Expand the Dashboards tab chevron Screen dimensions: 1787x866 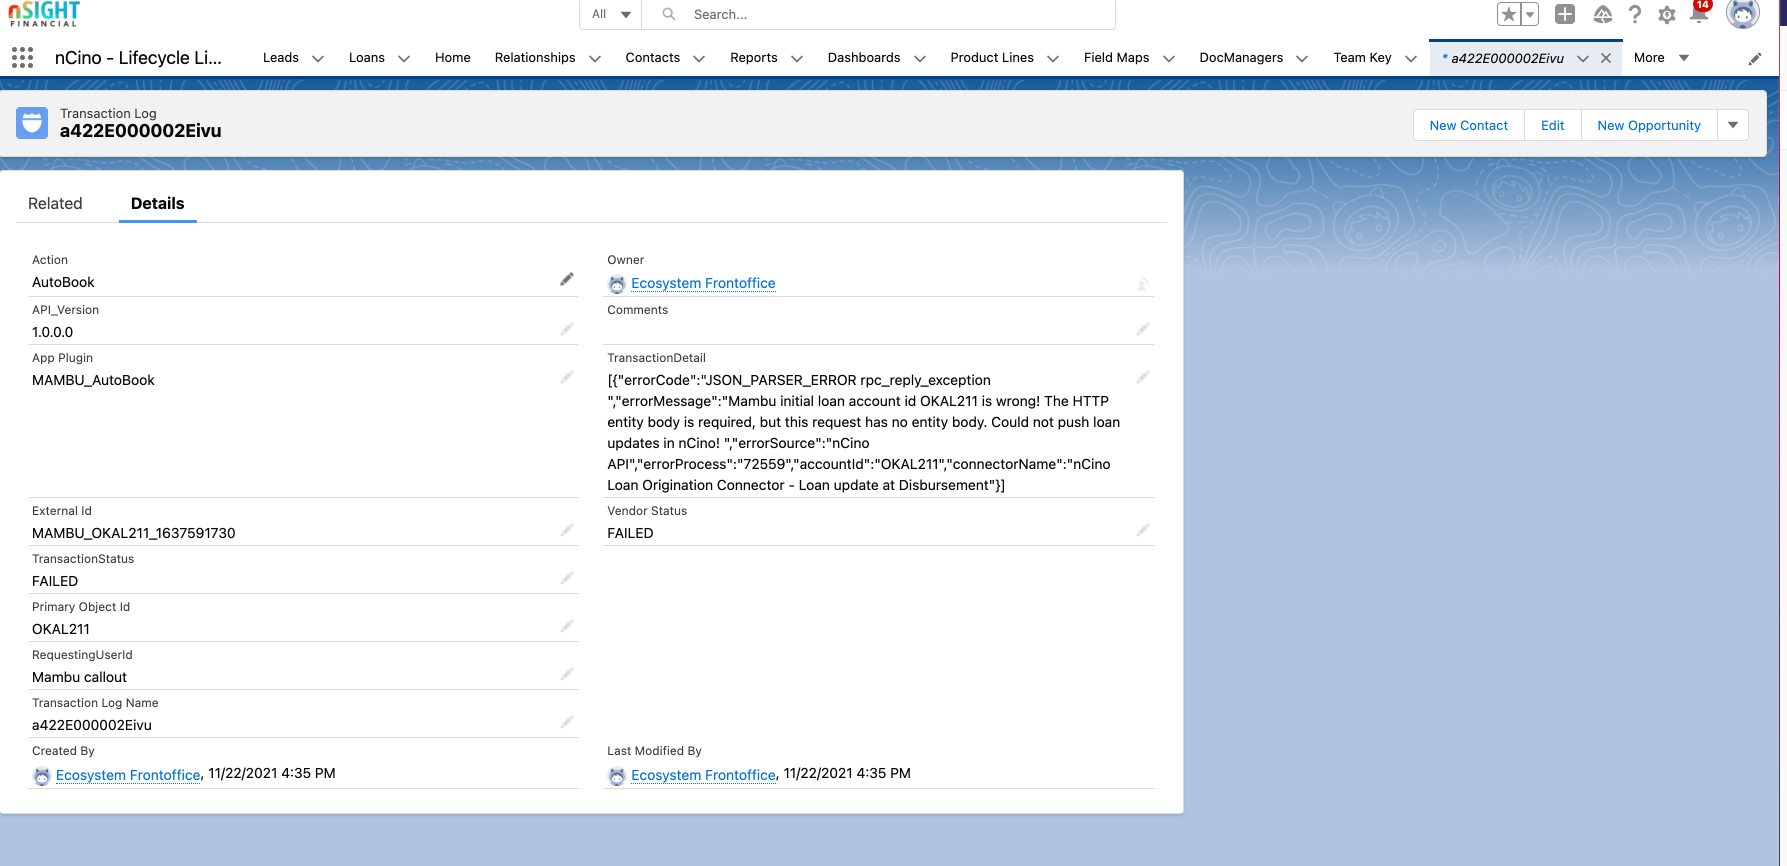[x=920, y=59]
